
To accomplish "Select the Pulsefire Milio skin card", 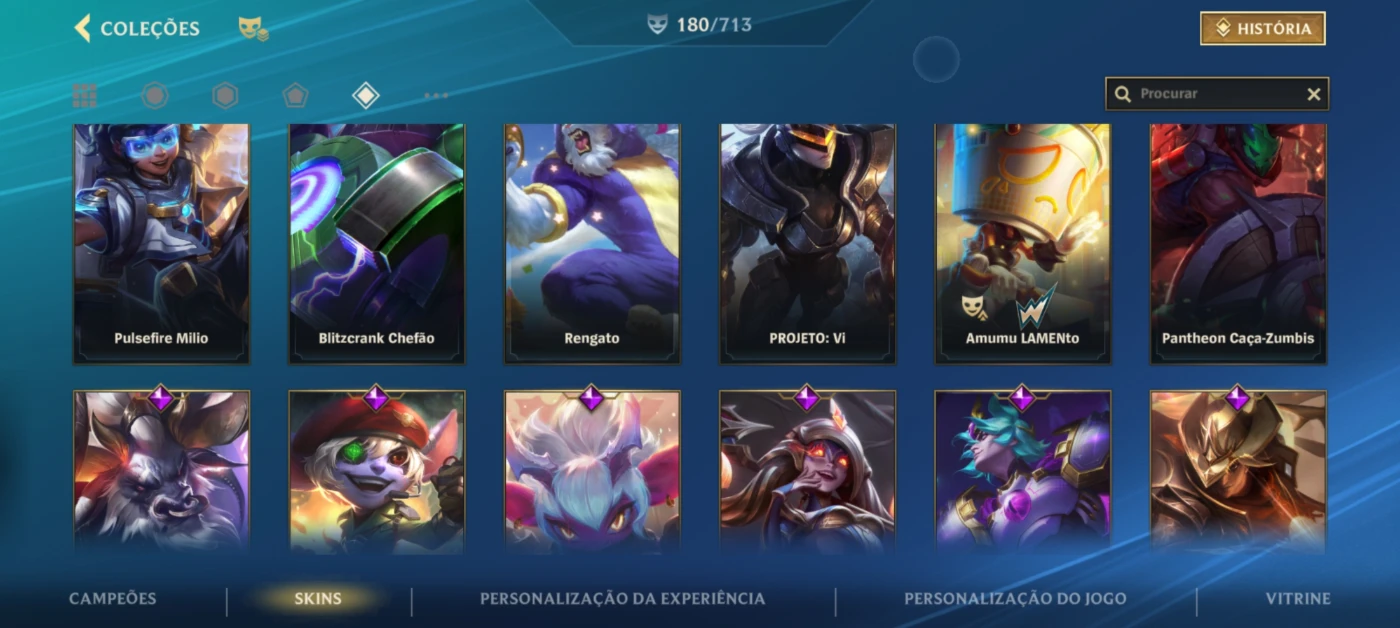I will [161, 243].
